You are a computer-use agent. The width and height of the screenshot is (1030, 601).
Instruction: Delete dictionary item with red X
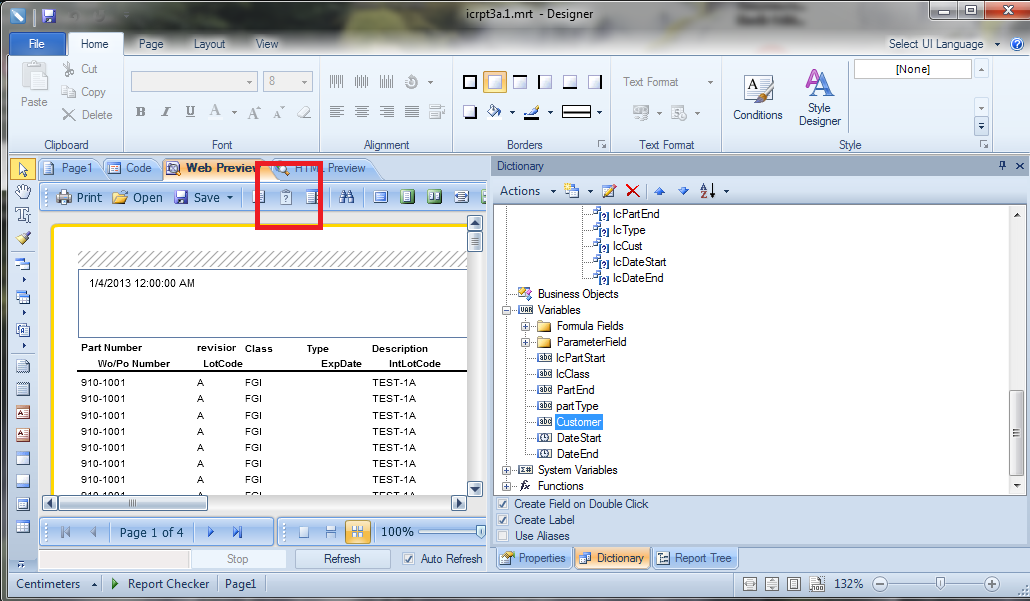pos(633,191)
